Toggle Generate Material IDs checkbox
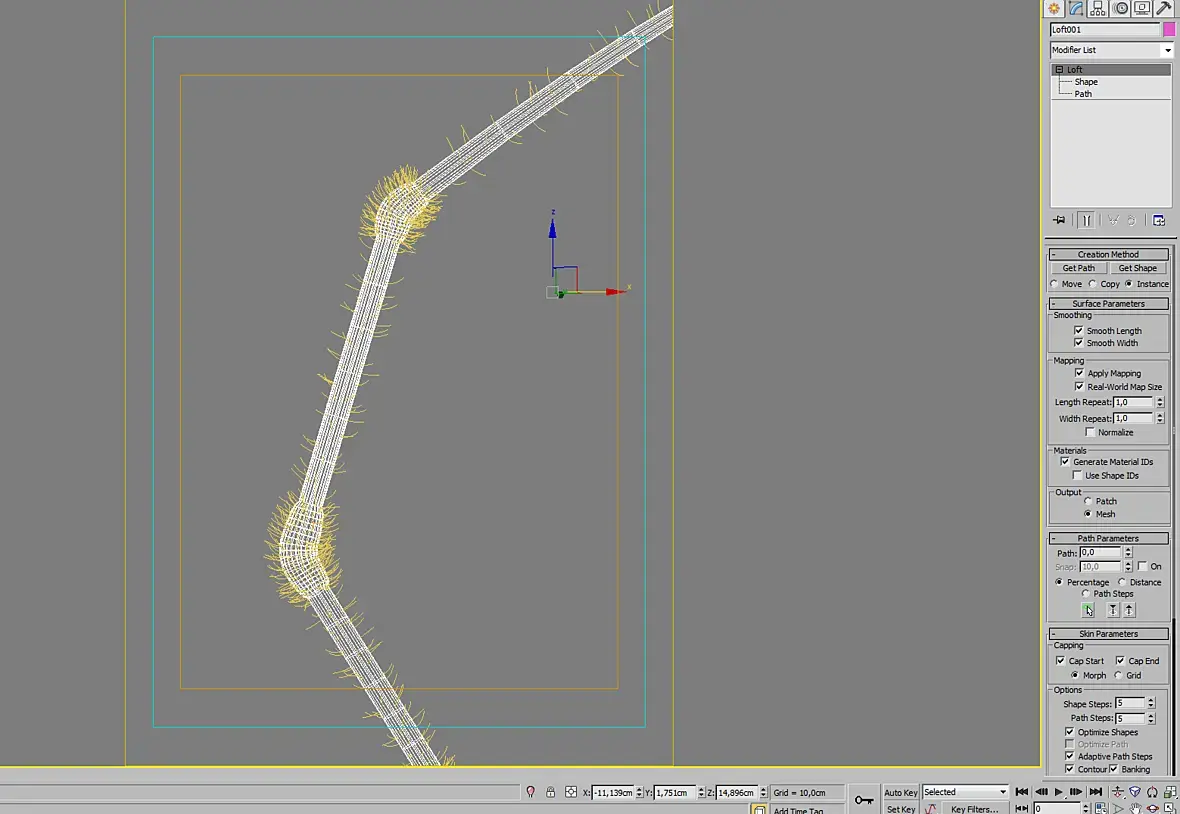 click(1065, 461)
